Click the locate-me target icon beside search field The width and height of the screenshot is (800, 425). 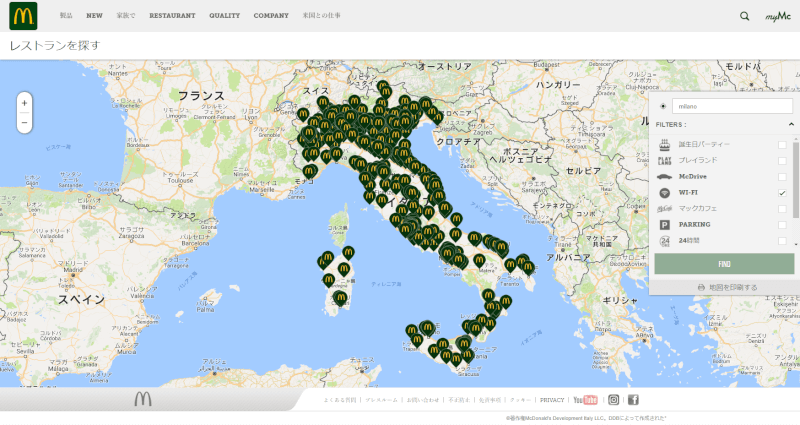tap(663, 105)
